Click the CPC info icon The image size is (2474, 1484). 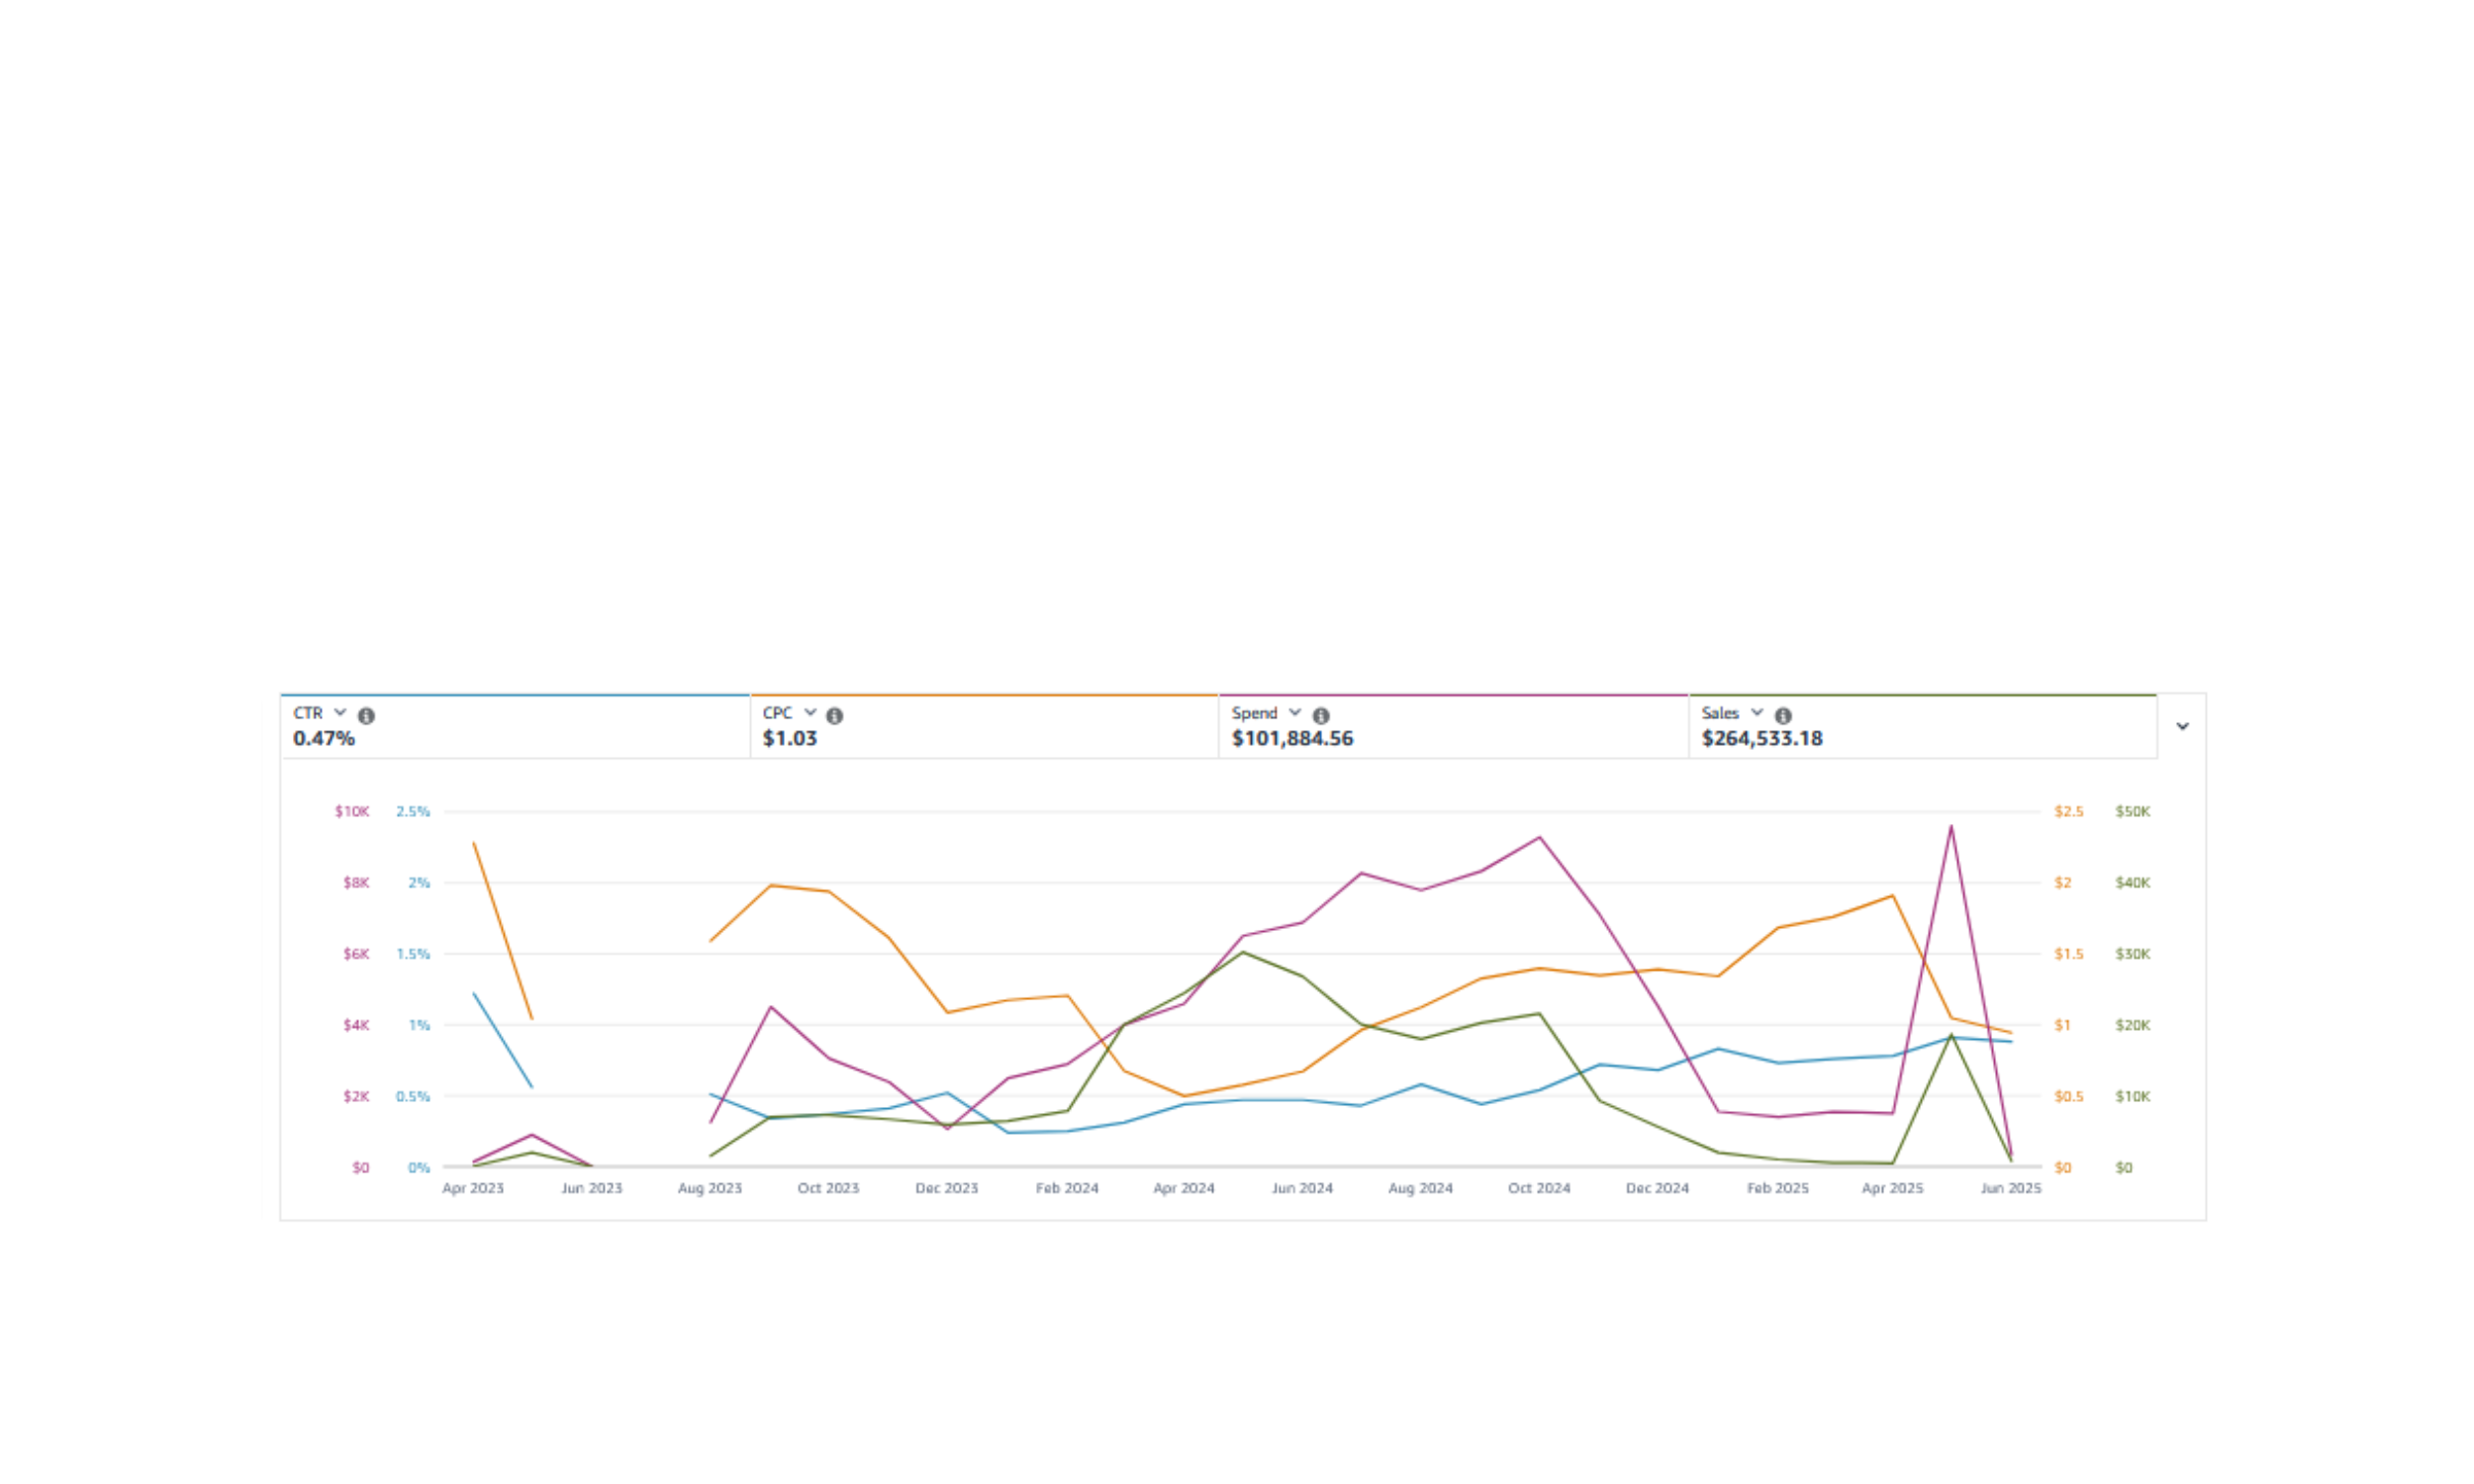834,716
